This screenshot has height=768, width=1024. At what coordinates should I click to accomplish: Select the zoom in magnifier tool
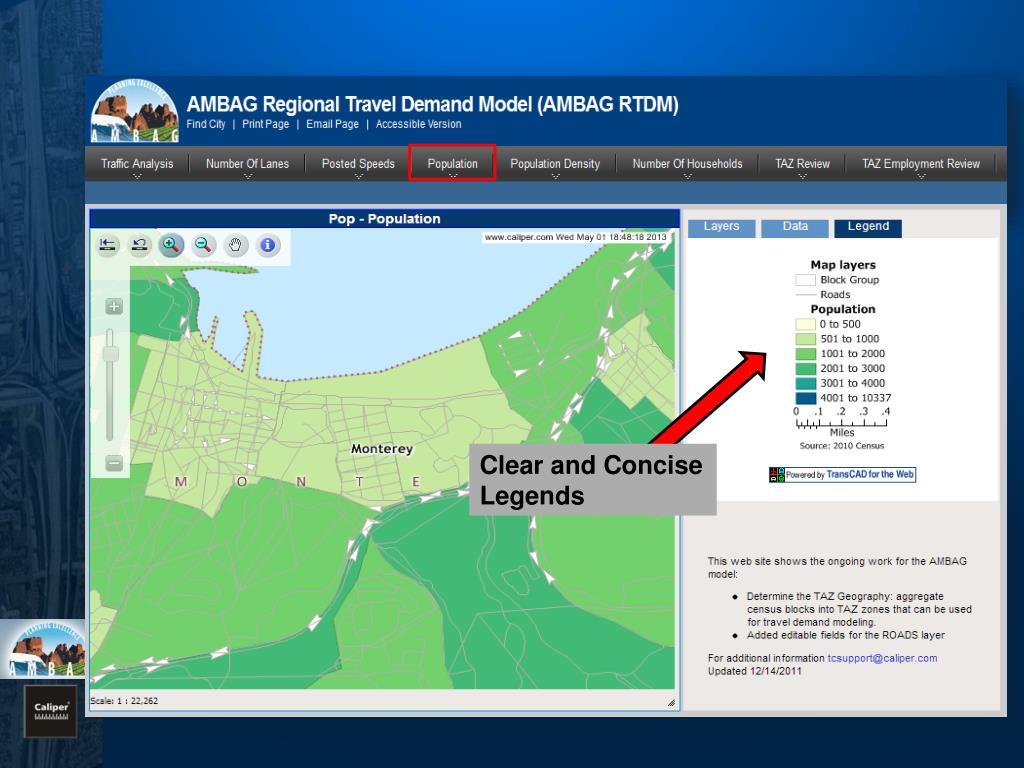171,246
